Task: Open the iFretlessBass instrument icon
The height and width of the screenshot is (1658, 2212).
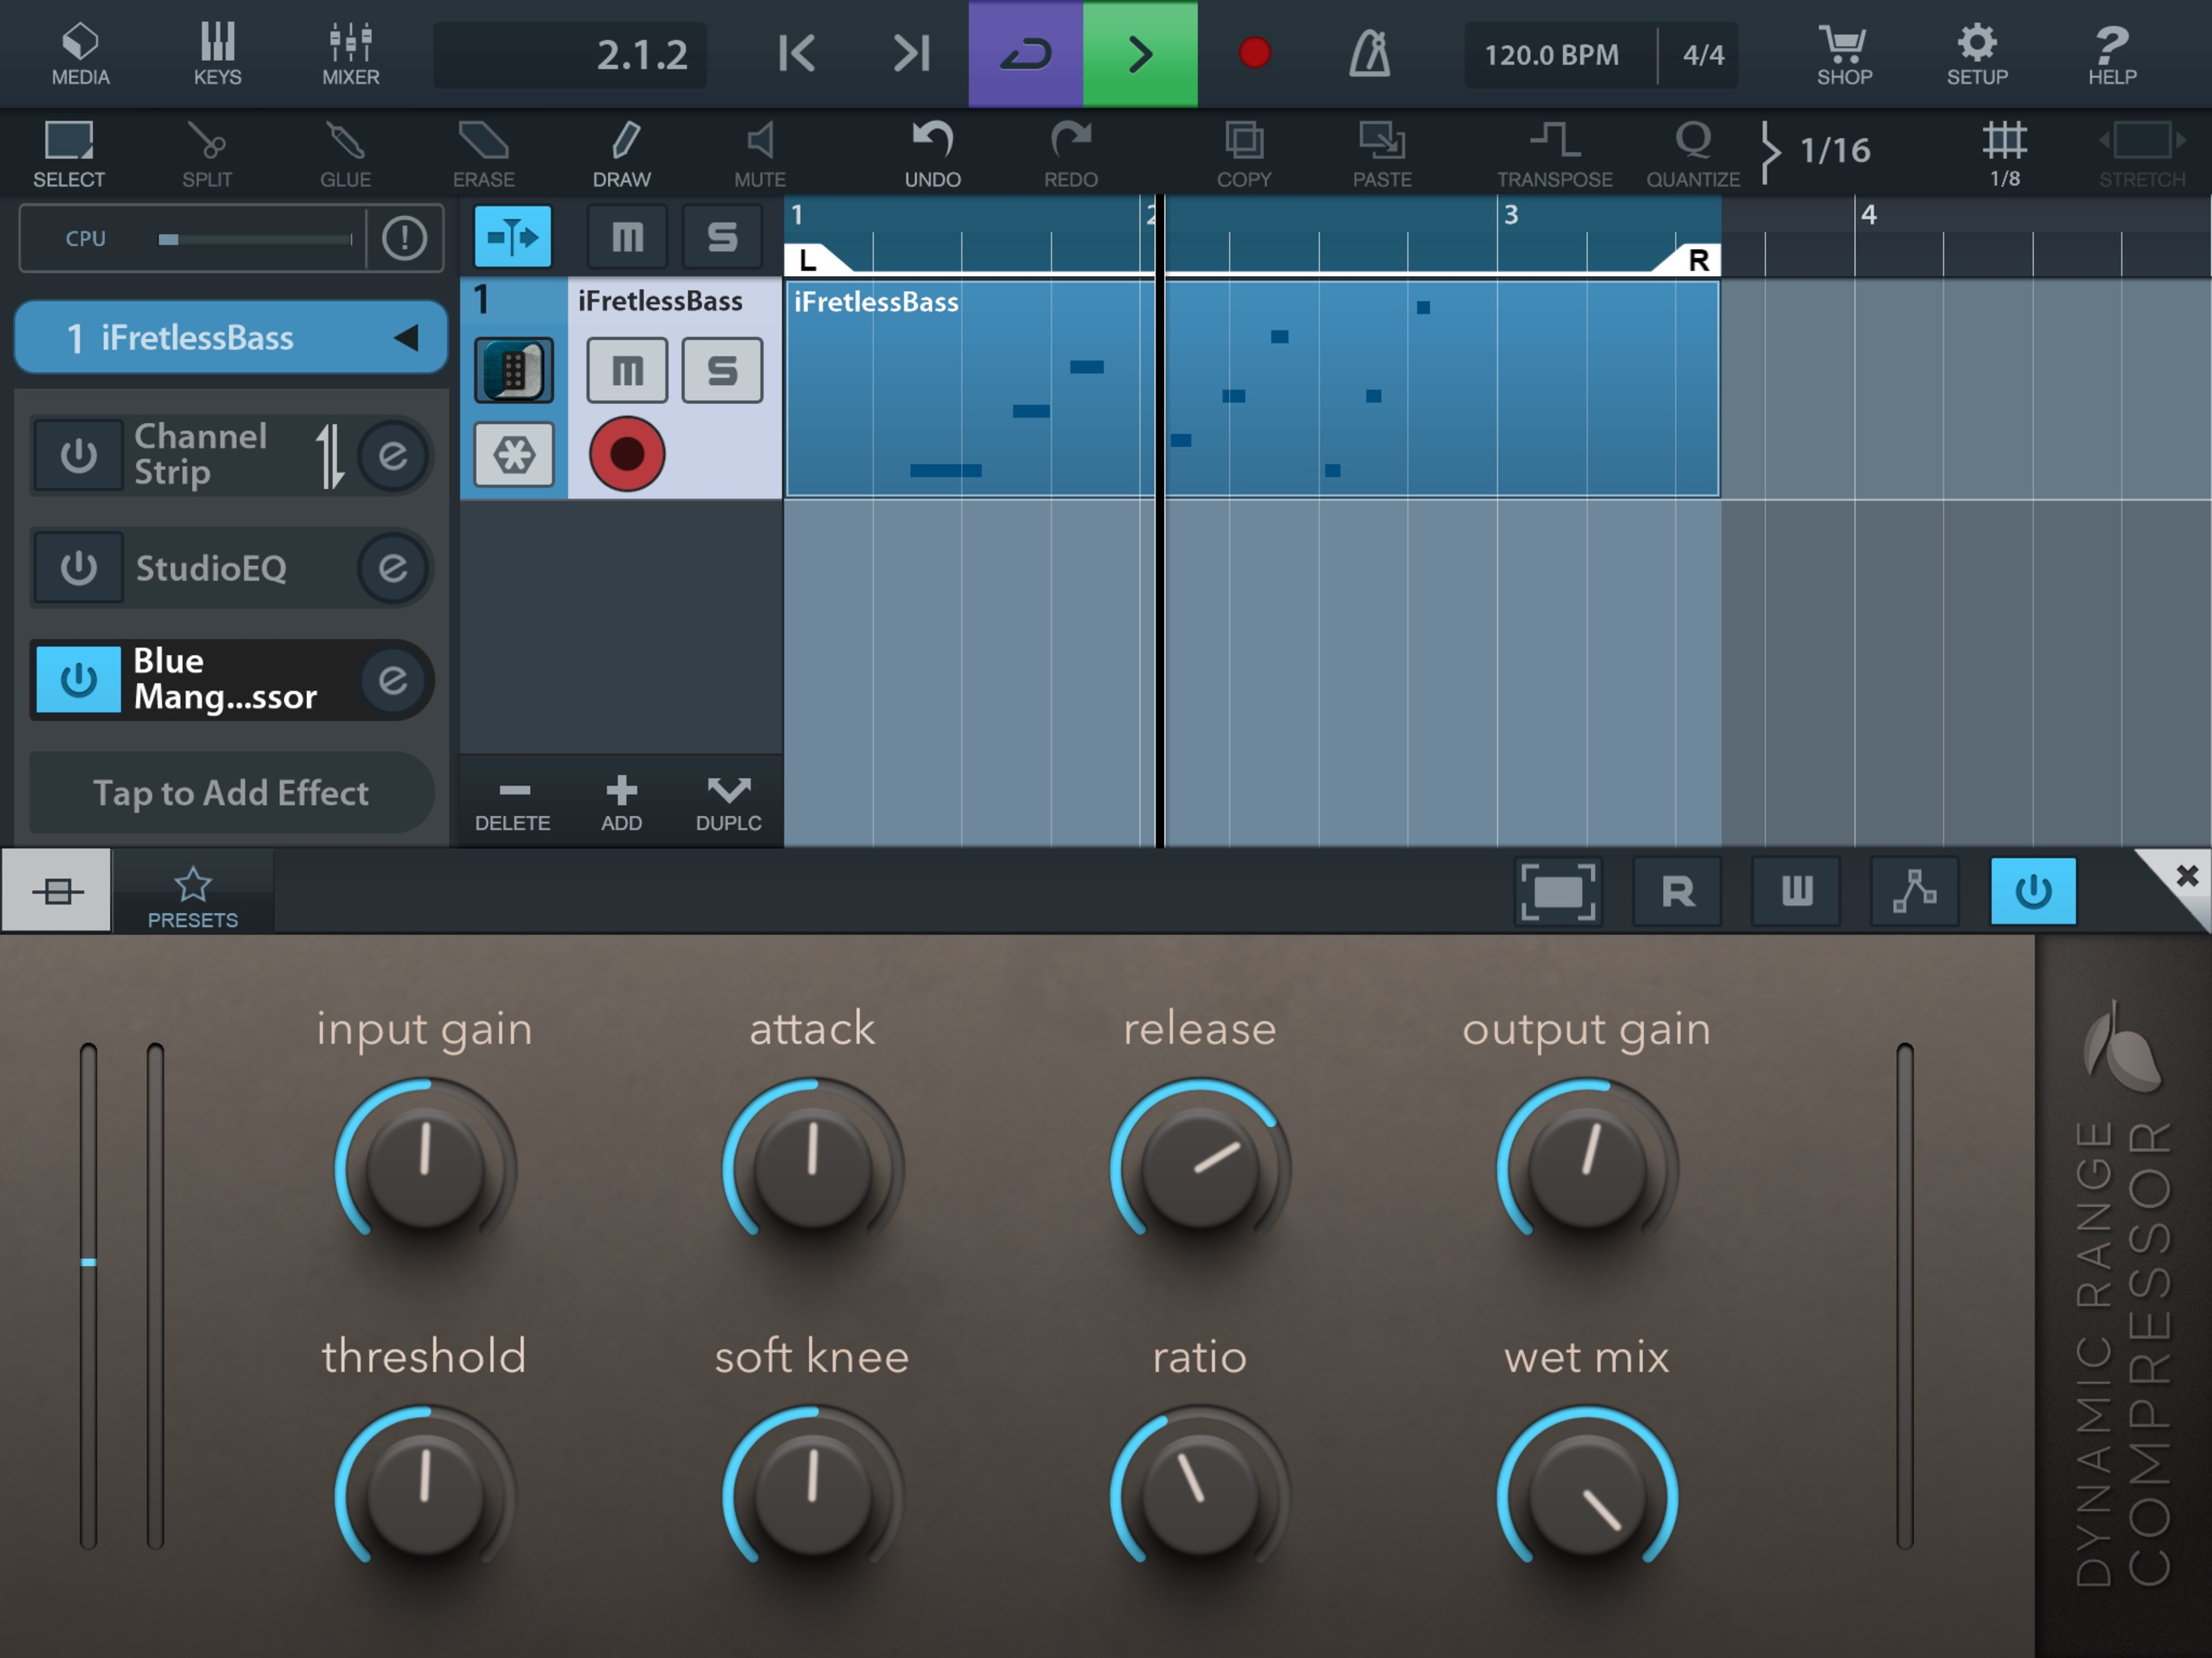Action: tap(513, 370)
